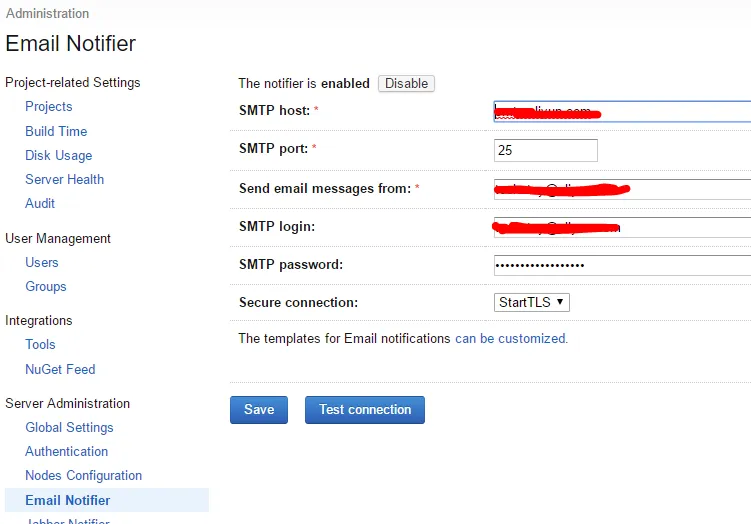Select the SMTP password field
The width and height of the screenshot is (751, 524).
622,265
